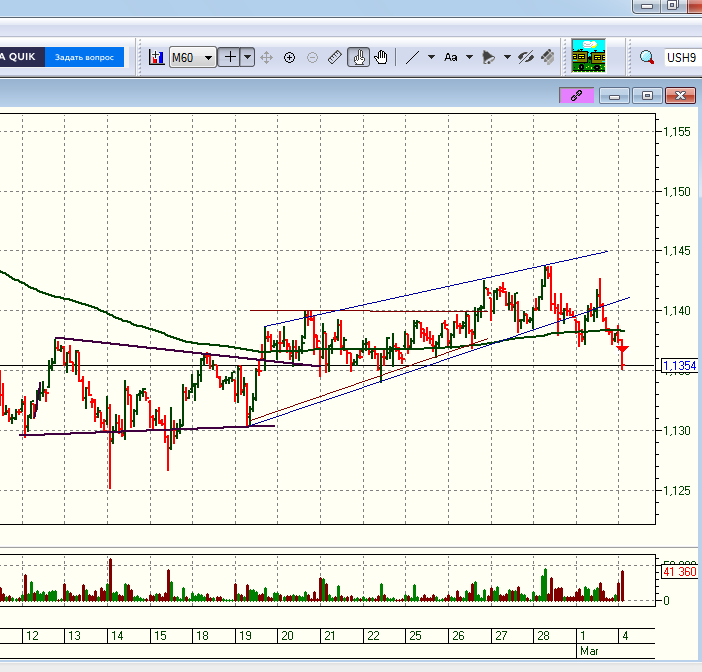This screenshot has width=702, height=672.
Task: Click the chart settings icon left of M60
Action: pyautogui.click(x=156, y=57)
